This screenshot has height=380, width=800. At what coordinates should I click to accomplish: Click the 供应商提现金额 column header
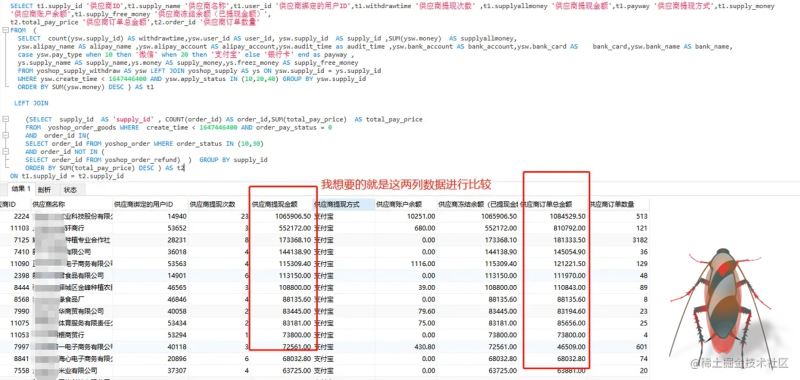(x=281, y=204)
